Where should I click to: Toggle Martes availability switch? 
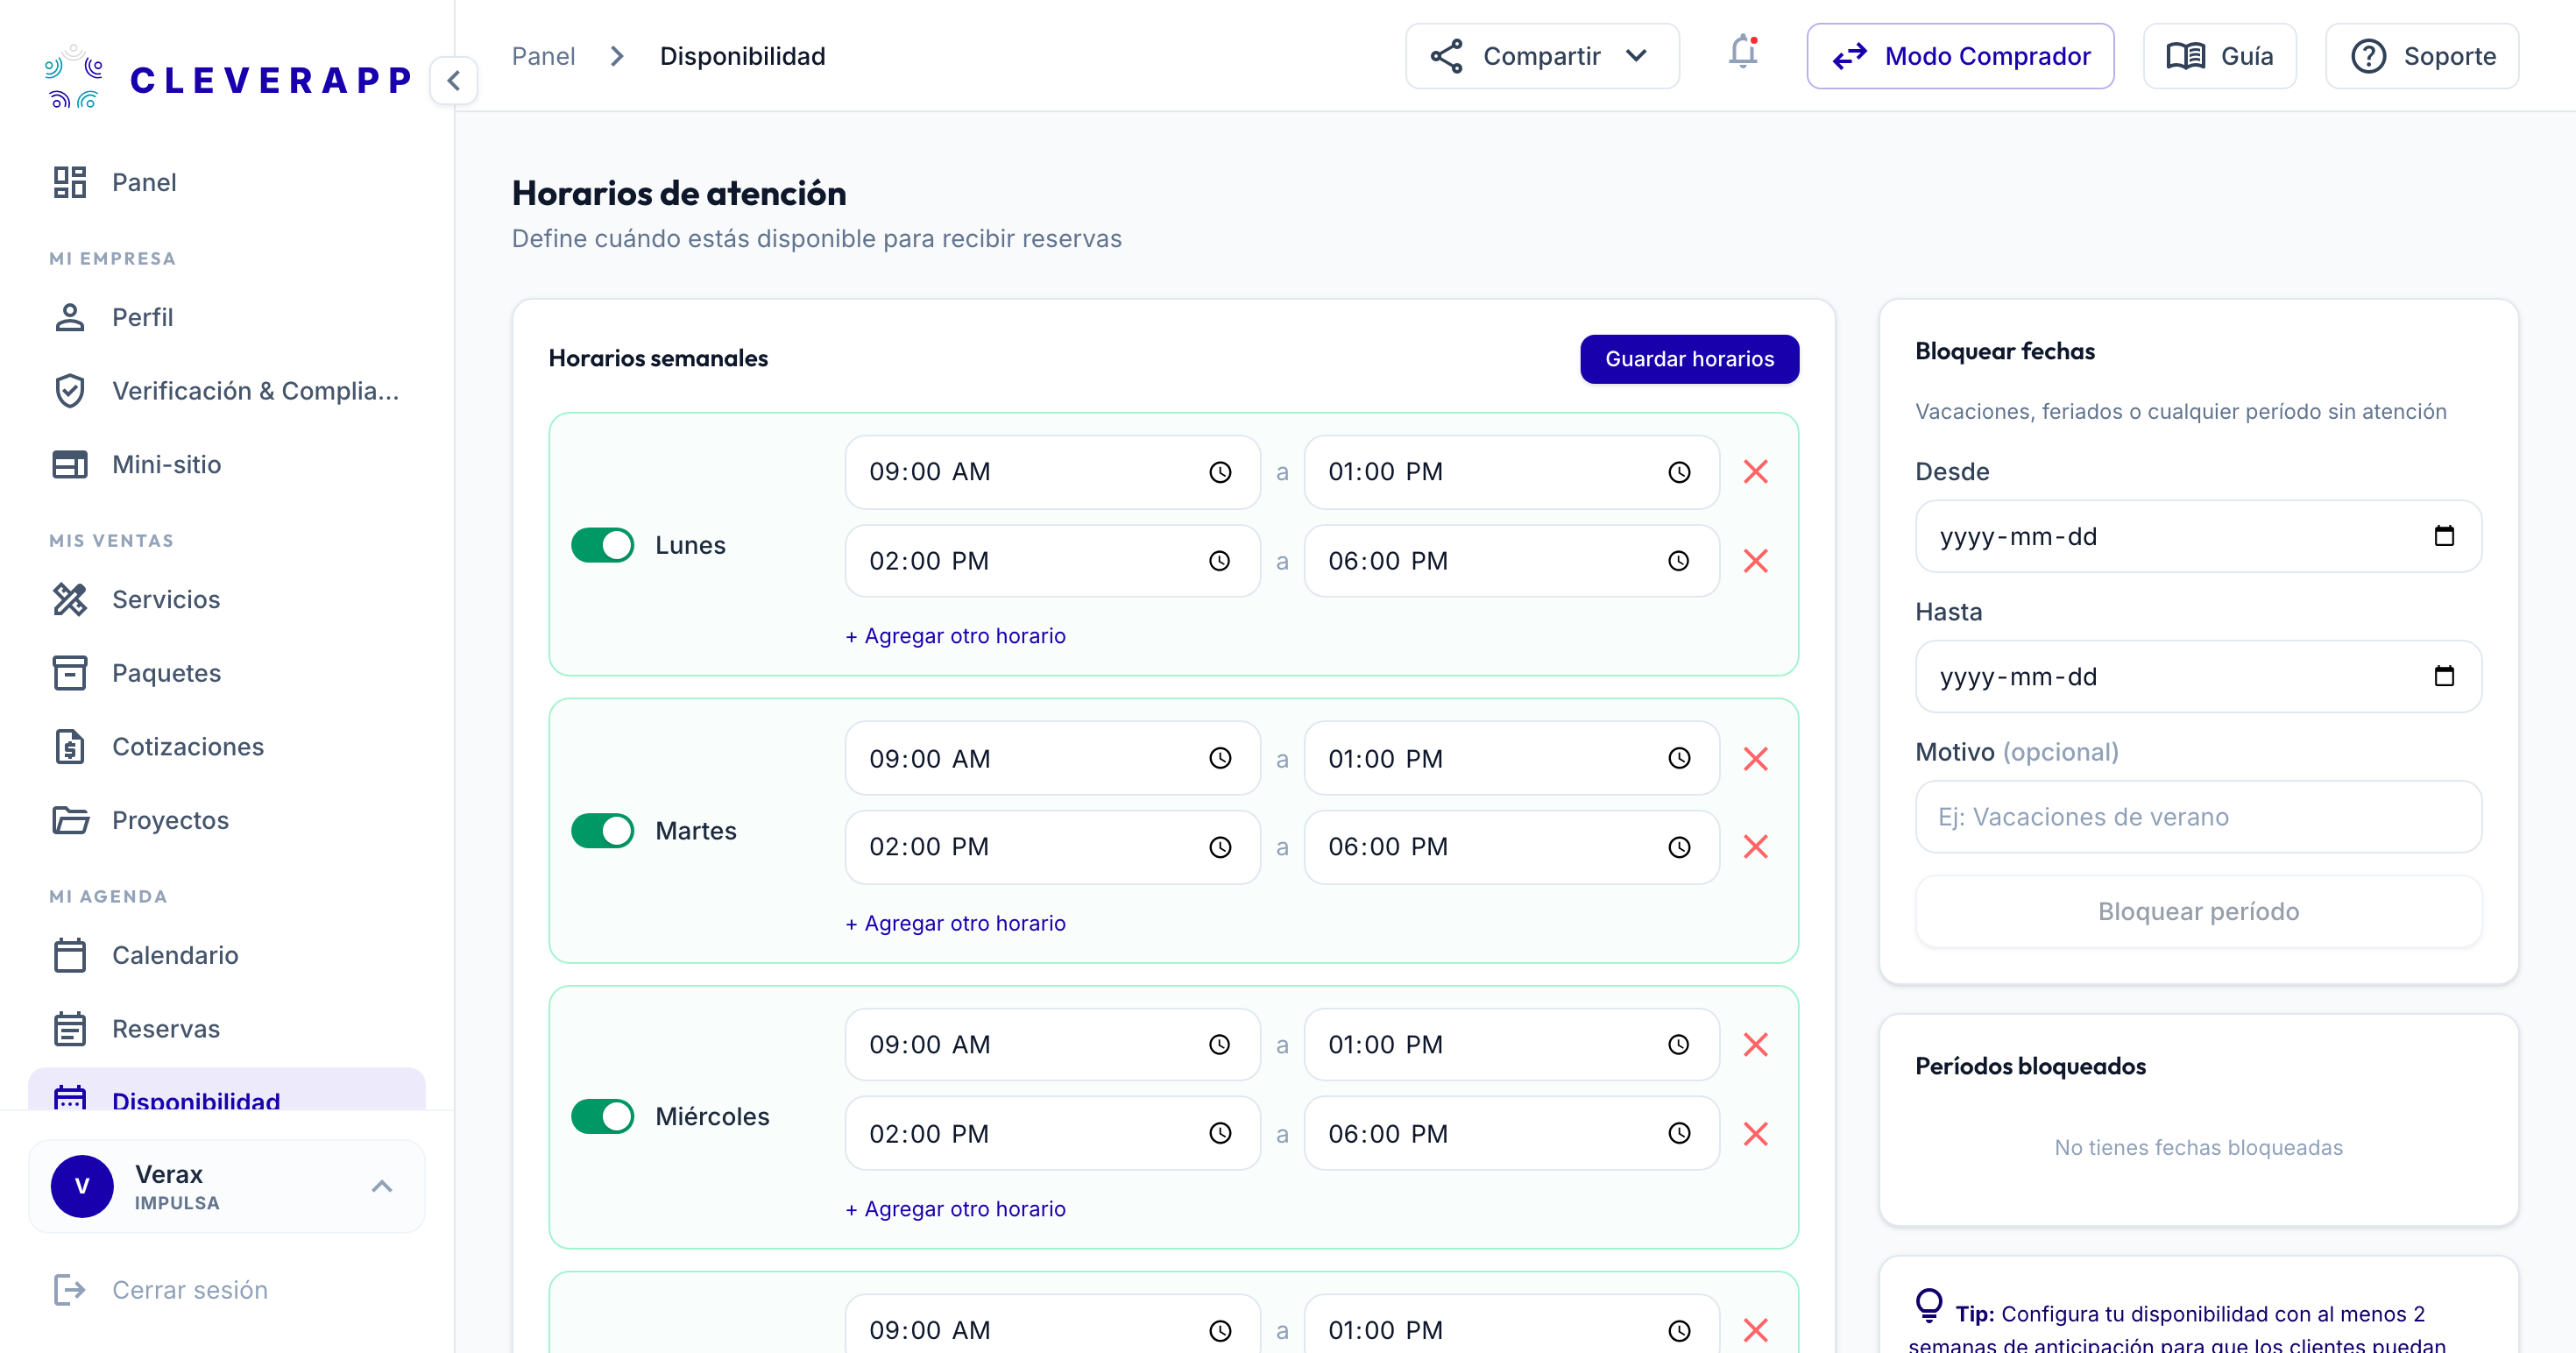[x=602, y=831]
